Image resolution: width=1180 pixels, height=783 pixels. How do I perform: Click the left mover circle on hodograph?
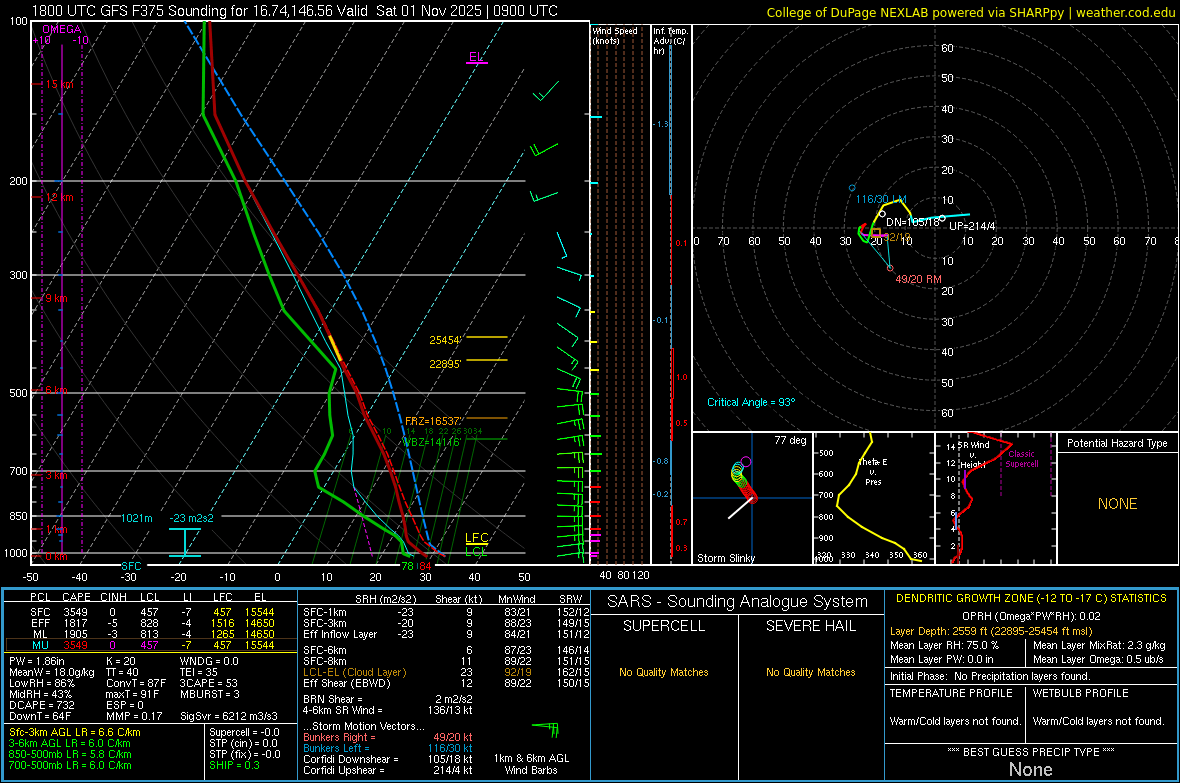pyautogui.click(x=852, y=187)
